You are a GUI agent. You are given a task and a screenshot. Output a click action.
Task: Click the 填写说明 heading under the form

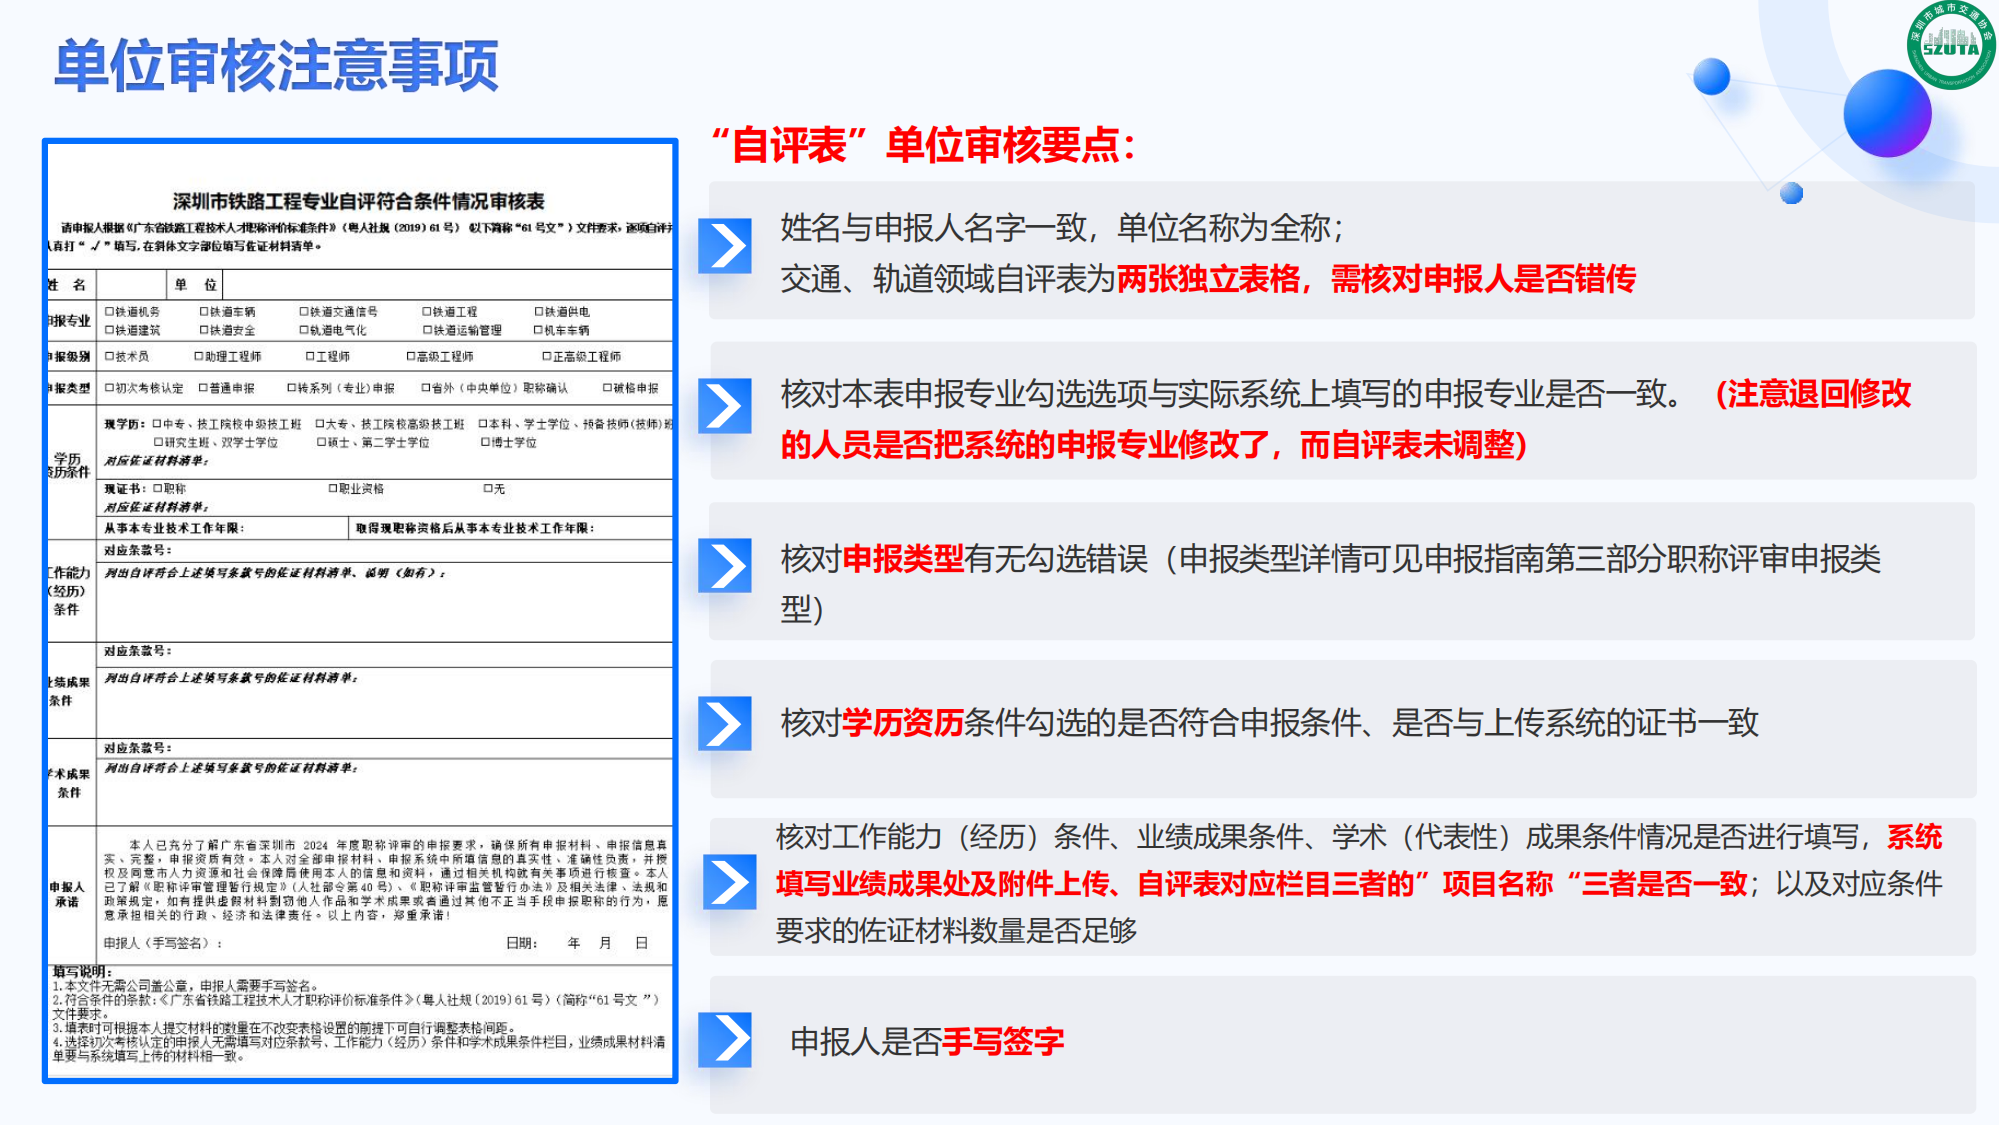click(82, 971)
